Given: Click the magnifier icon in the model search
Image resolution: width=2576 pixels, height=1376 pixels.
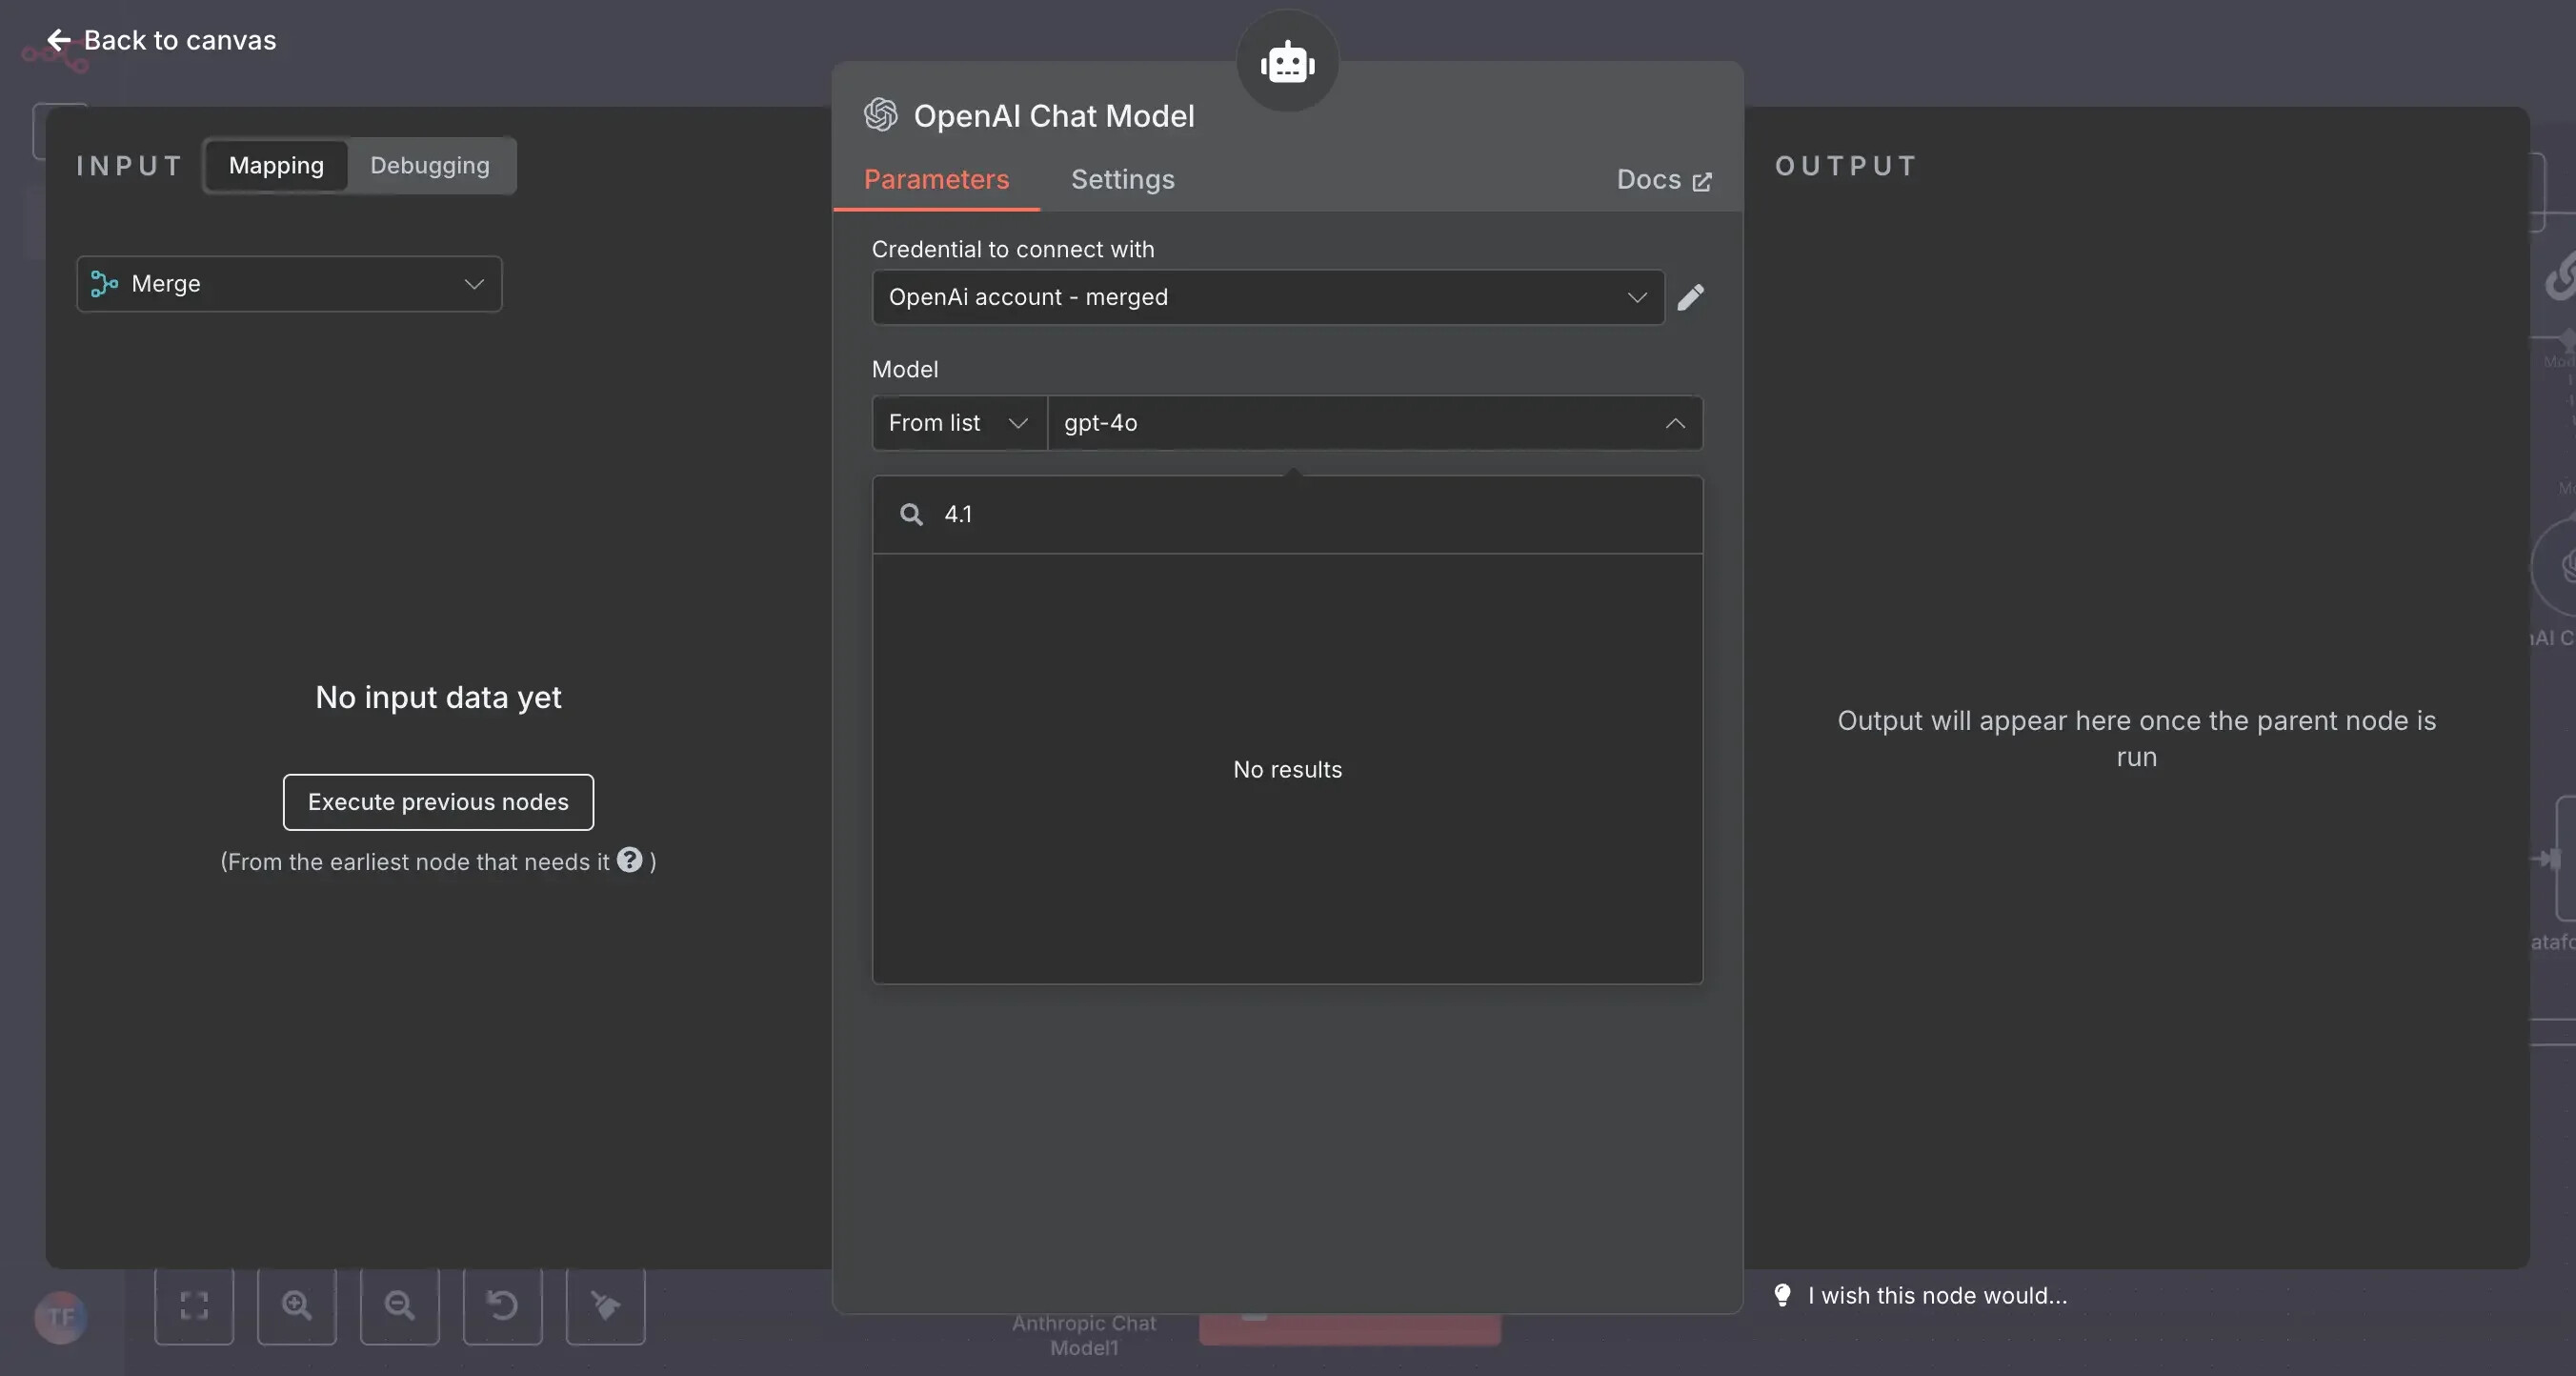Looking at the screenshot, I should pos(911,514).
